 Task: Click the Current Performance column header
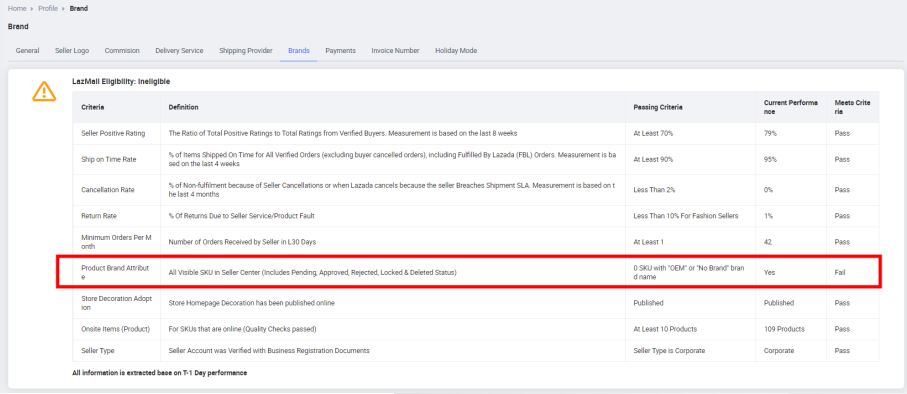pos(791,107)
